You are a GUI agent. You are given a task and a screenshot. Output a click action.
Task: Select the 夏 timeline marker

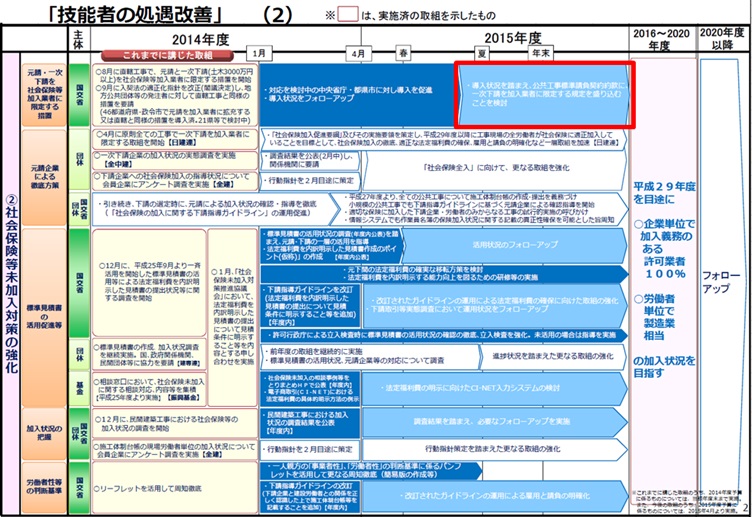click(x=482, y=54)
